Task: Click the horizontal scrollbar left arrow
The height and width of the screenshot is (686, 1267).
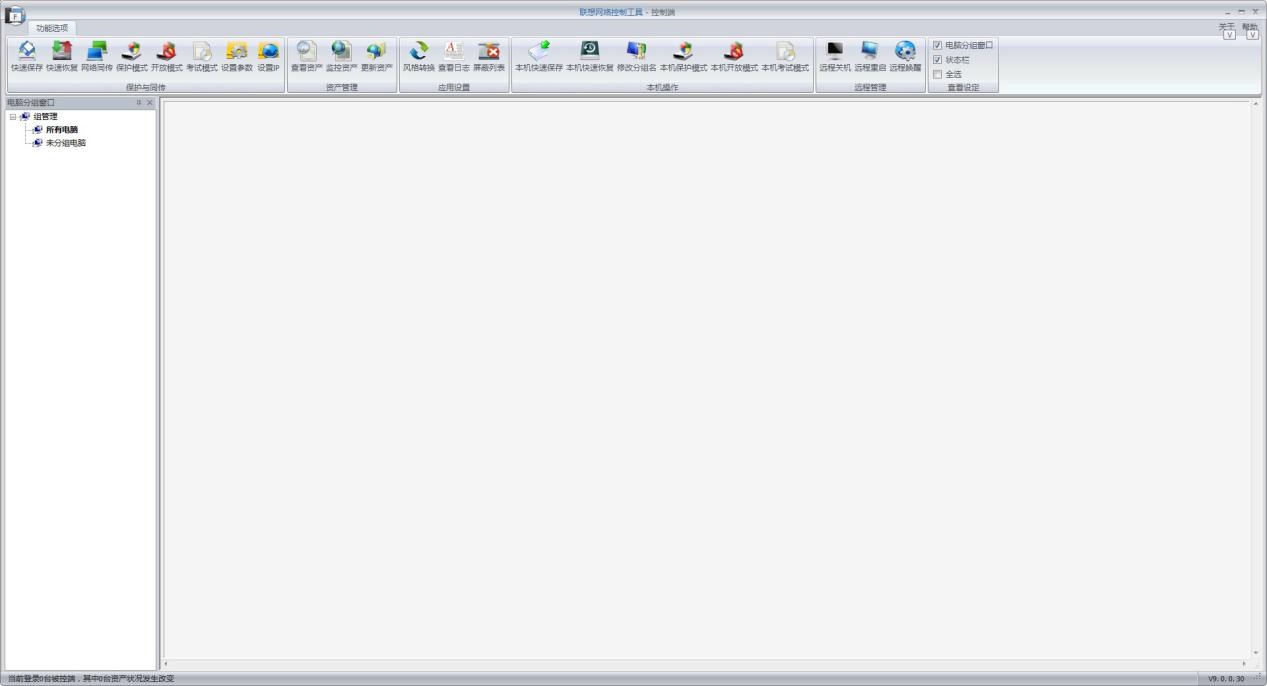Action: (x=166, y=664)
